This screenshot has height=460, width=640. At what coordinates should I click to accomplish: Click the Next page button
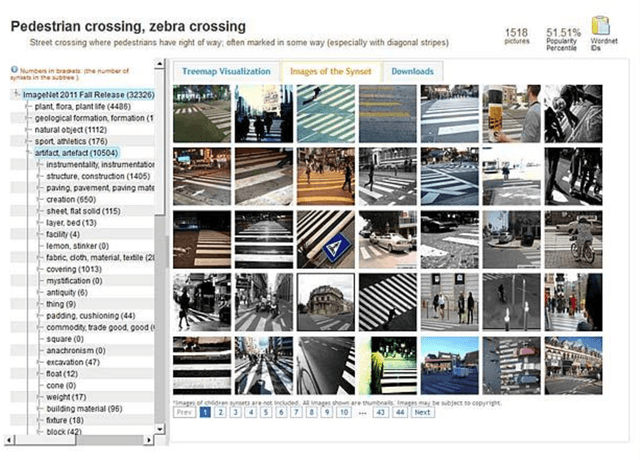coord(422,412)
